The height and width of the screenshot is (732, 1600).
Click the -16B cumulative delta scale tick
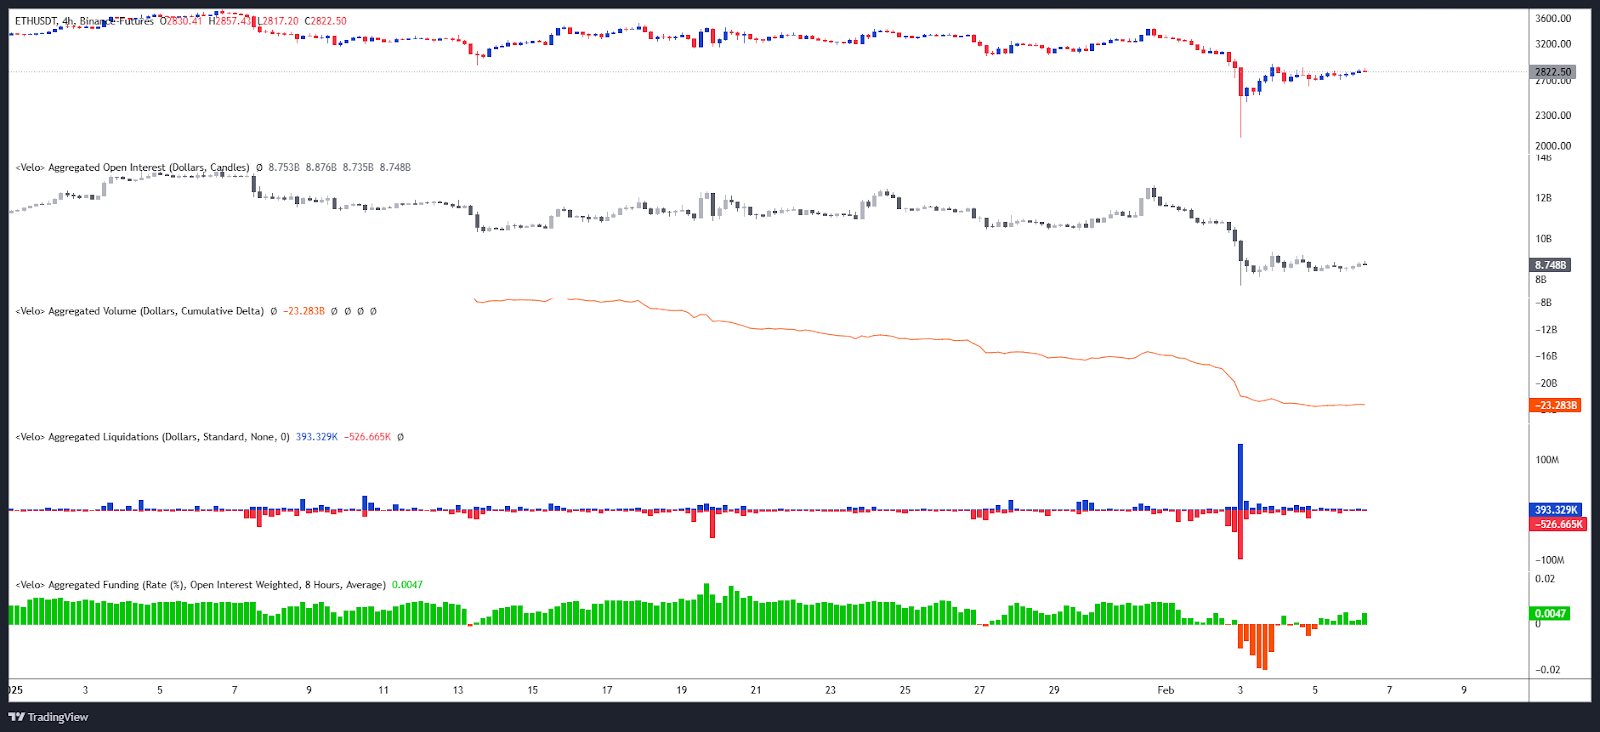1547,356
